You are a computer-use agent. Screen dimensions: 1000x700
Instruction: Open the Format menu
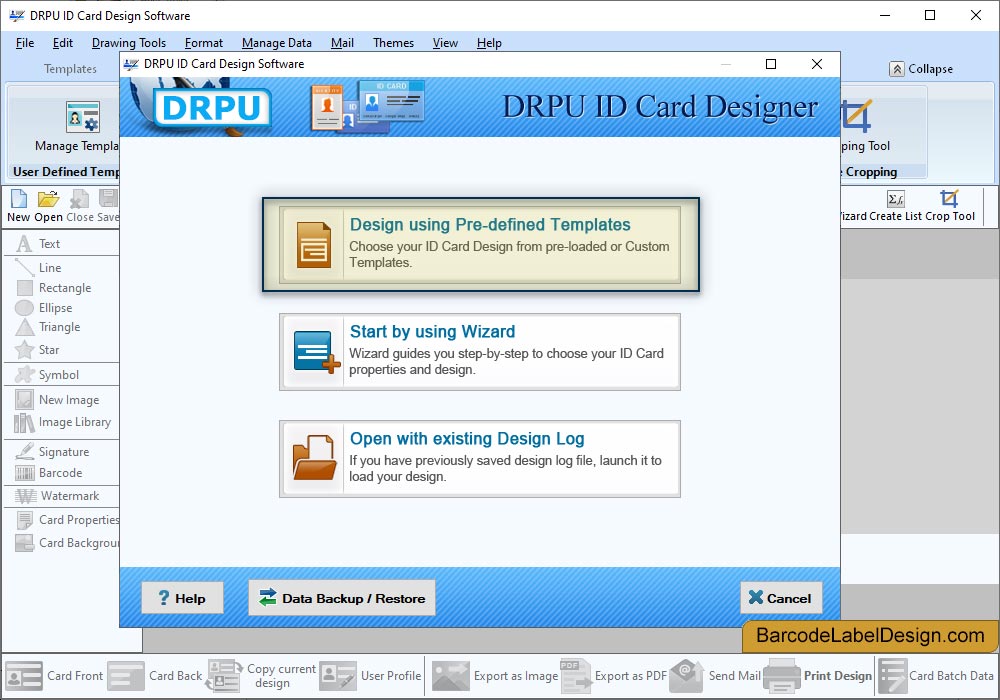tap(203, 43)
